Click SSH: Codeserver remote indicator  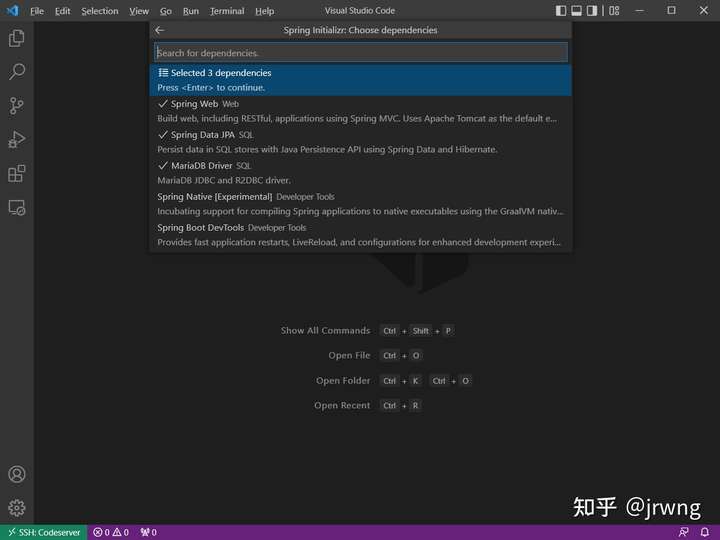pyautogui.click(x=44, y=532)
